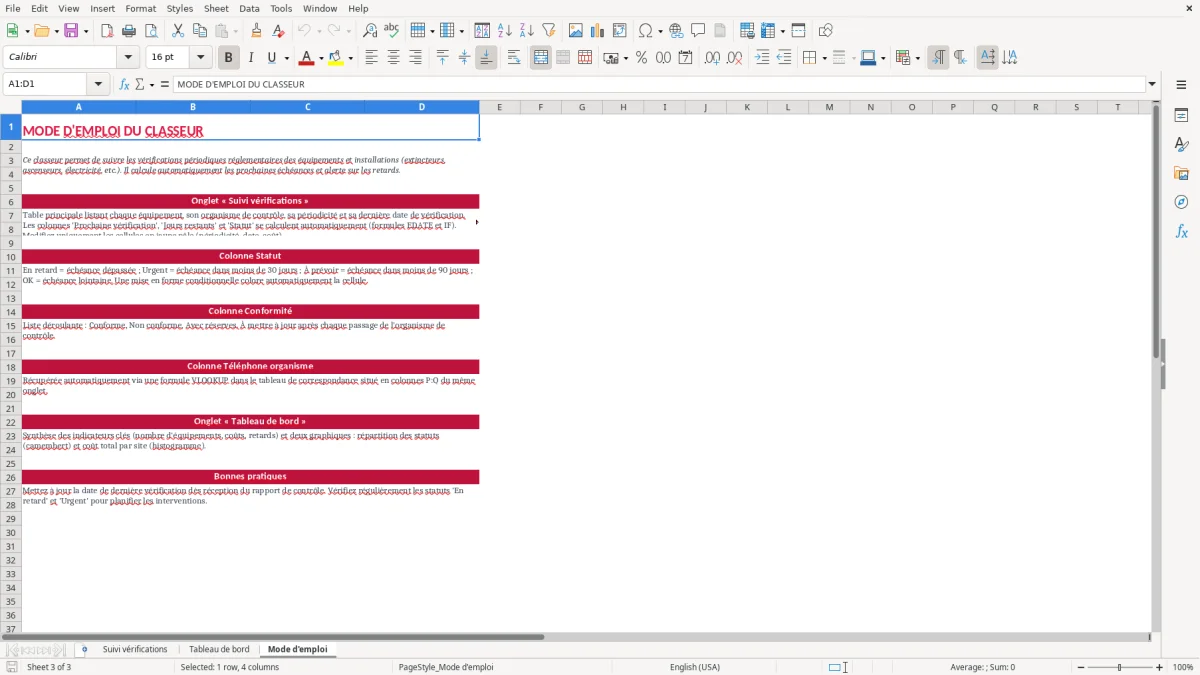Screen dimensions: 1200x675
Task: Open the Data menu
Action: pyautogui.click(x=249, y=8)
